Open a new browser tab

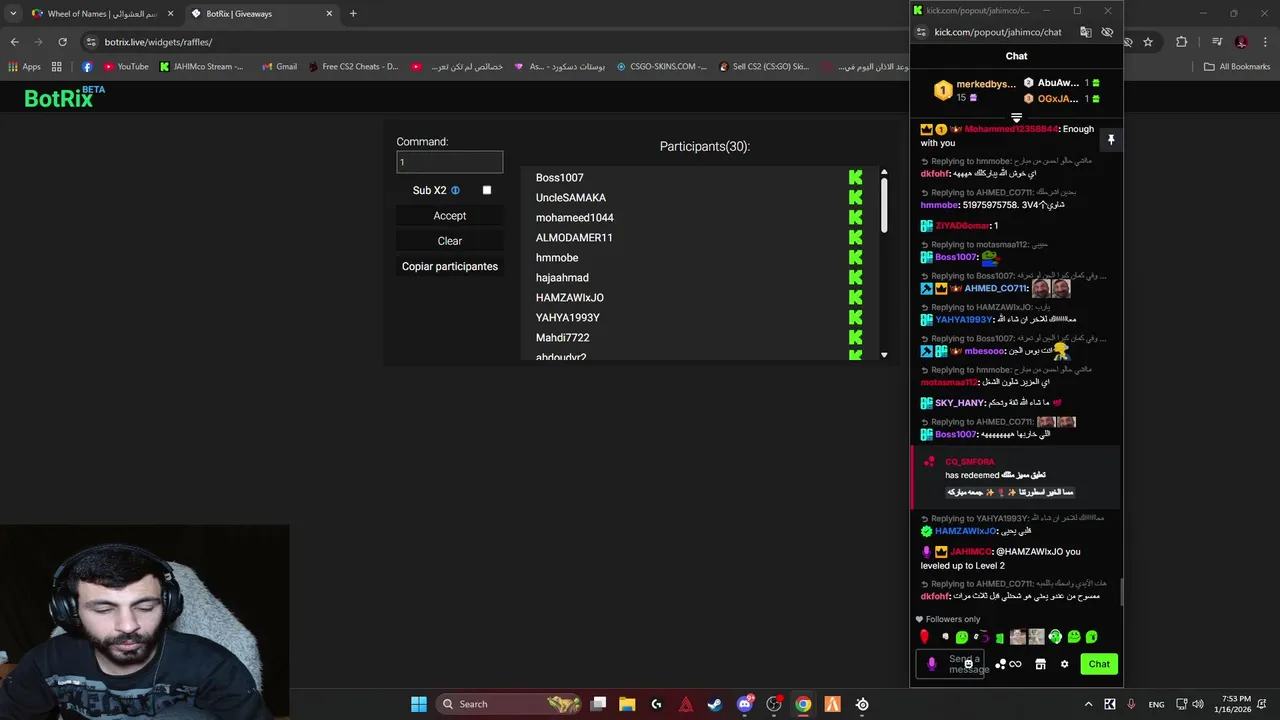pyautogui.click(x=353, y=14)
